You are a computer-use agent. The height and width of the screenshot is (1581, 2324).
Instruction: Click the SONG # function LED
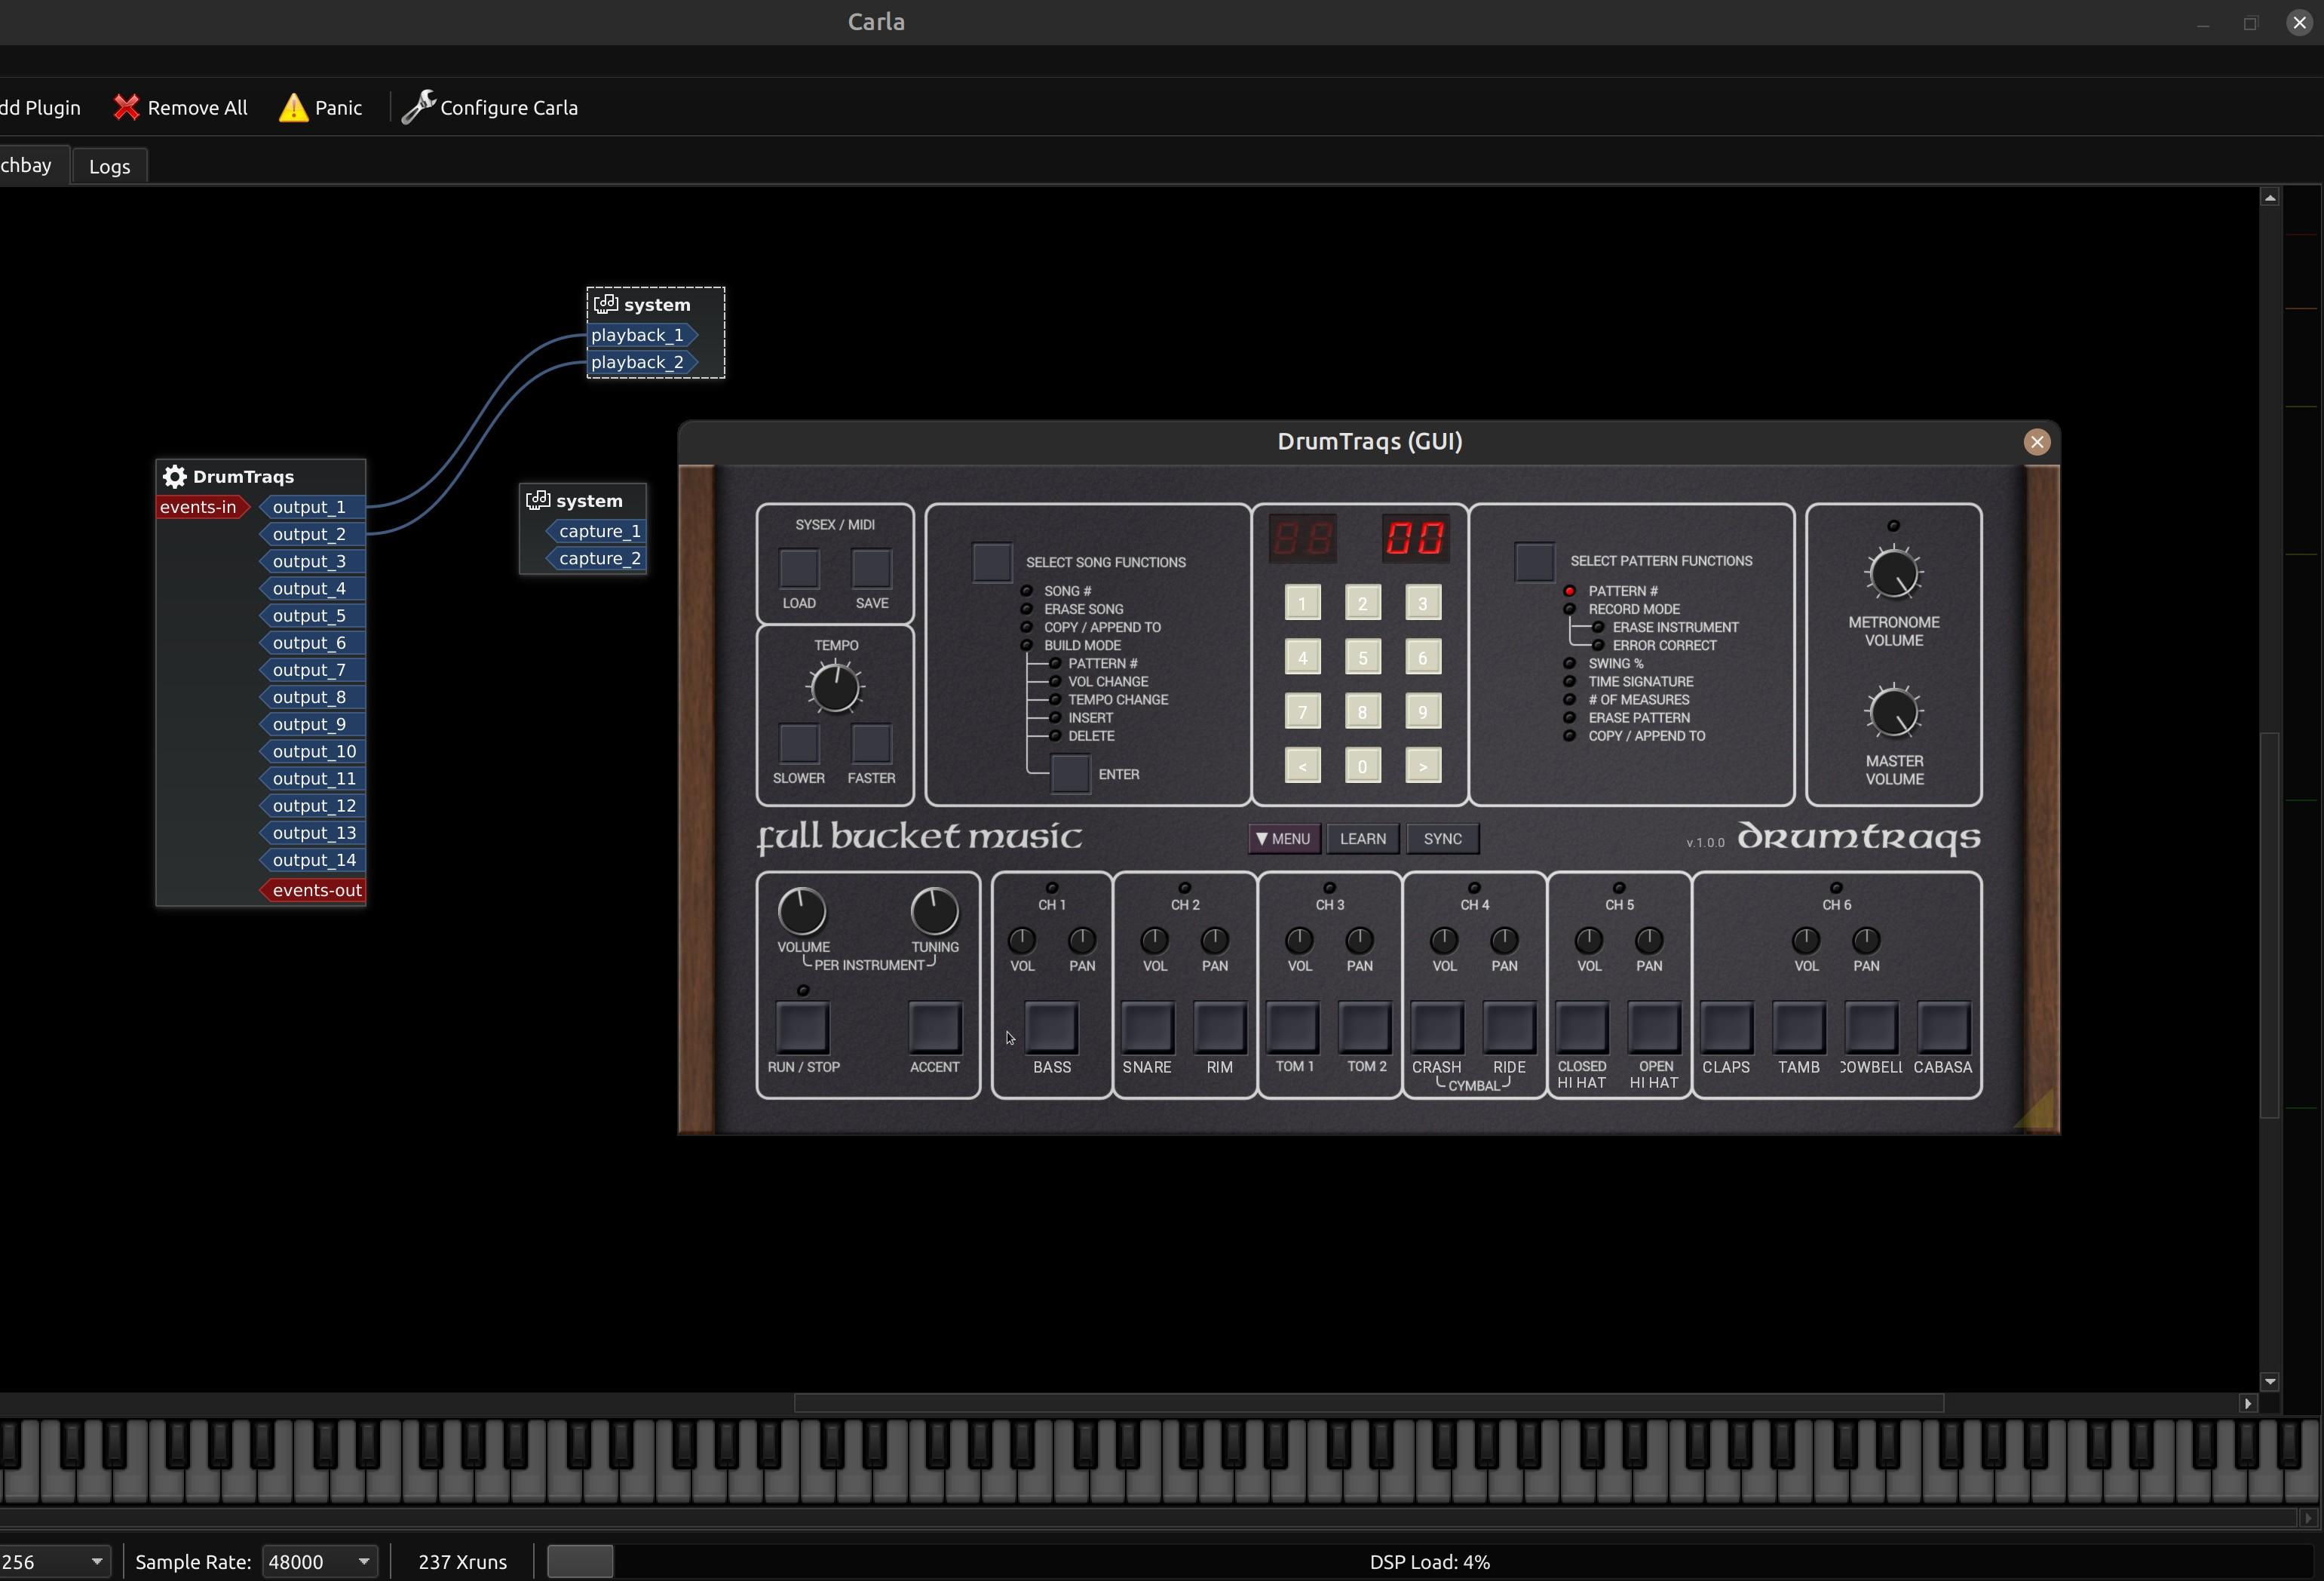[x=1026, y=591]
